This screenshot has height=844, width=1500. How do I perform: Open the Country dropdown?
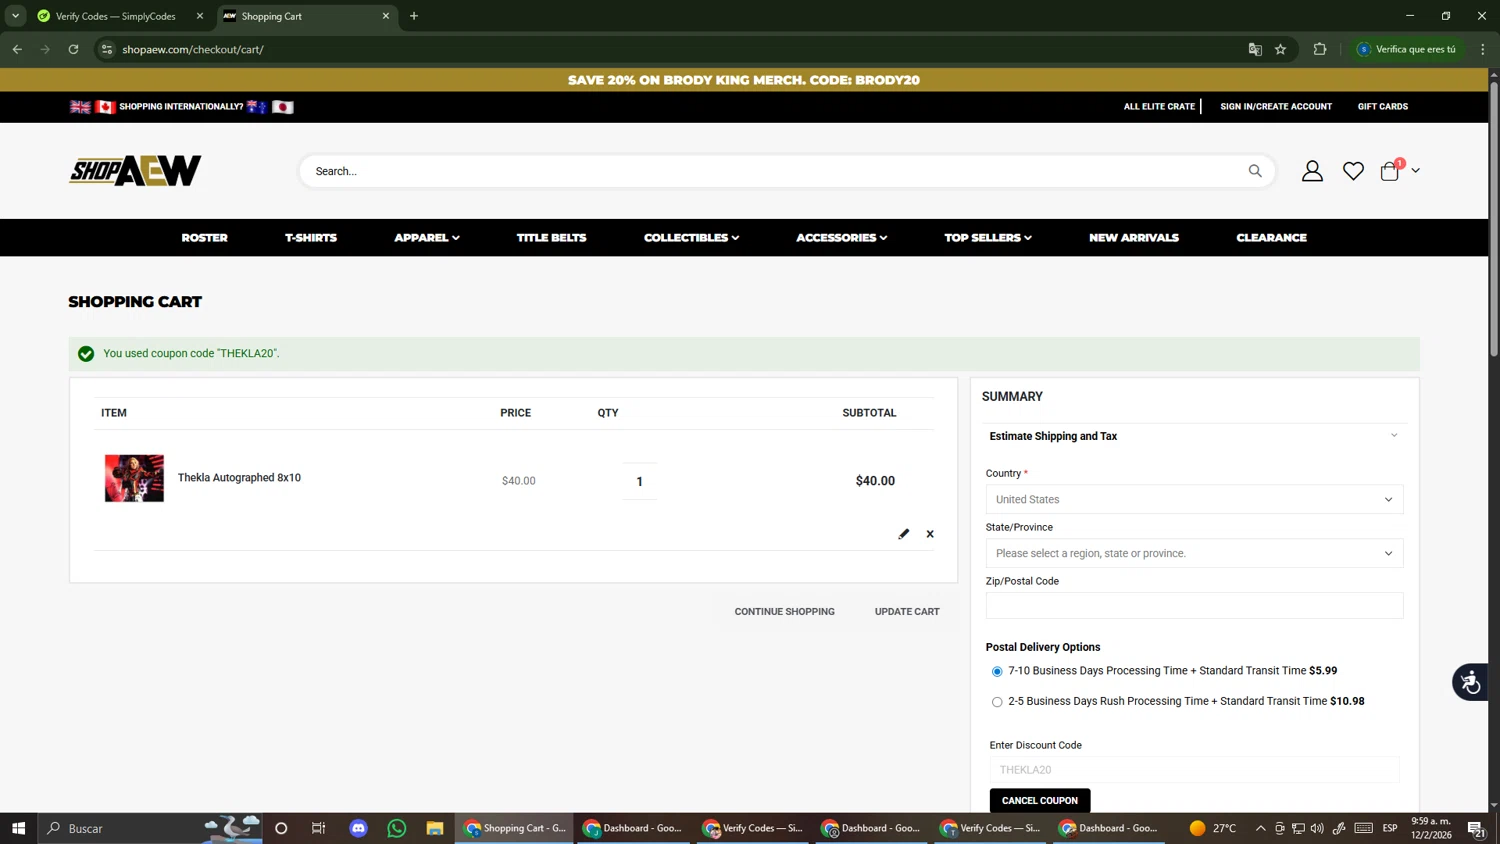coord(1194,500)
